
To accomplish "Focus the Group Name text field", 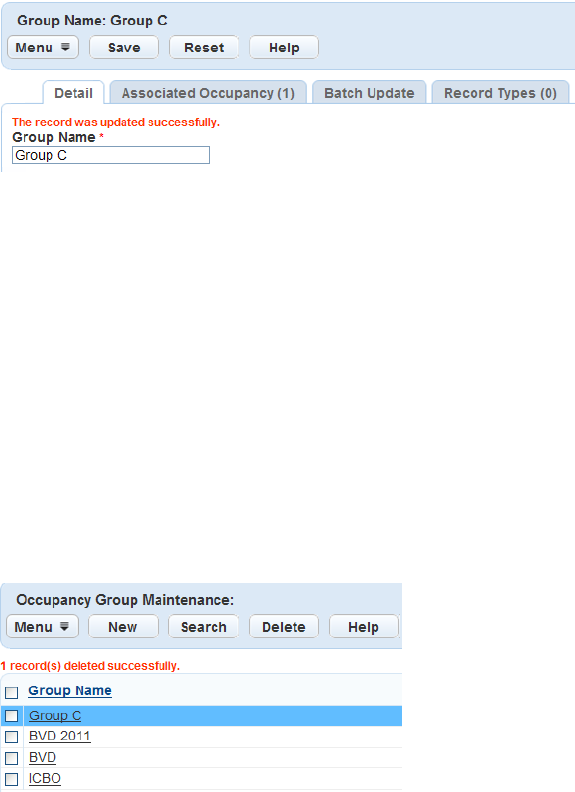I will [x=111, y=155].
